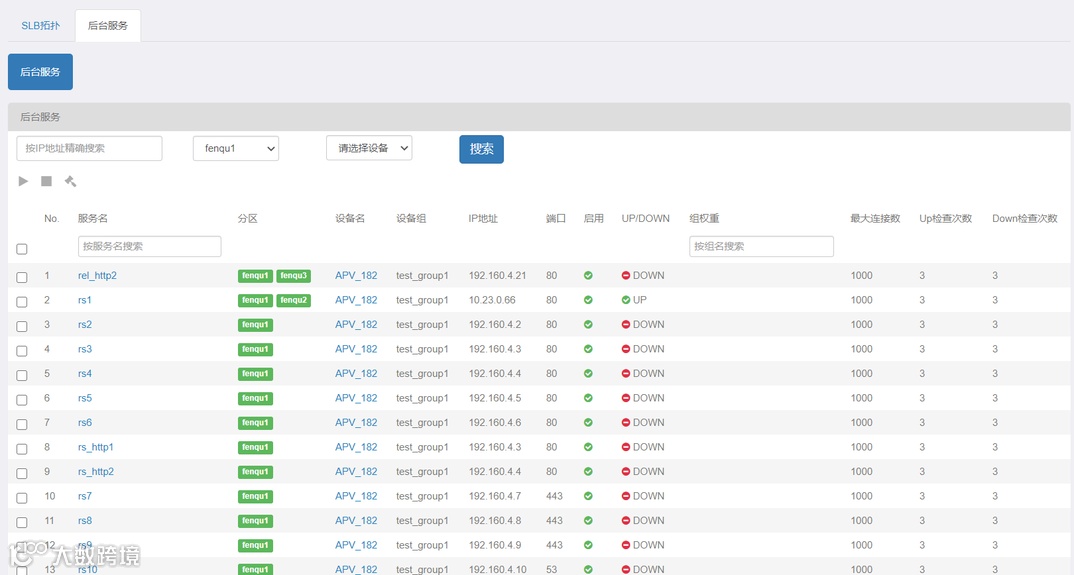Click the IP地址 column header
Viewport: 1074px width, 575px height.
[483, 219]
